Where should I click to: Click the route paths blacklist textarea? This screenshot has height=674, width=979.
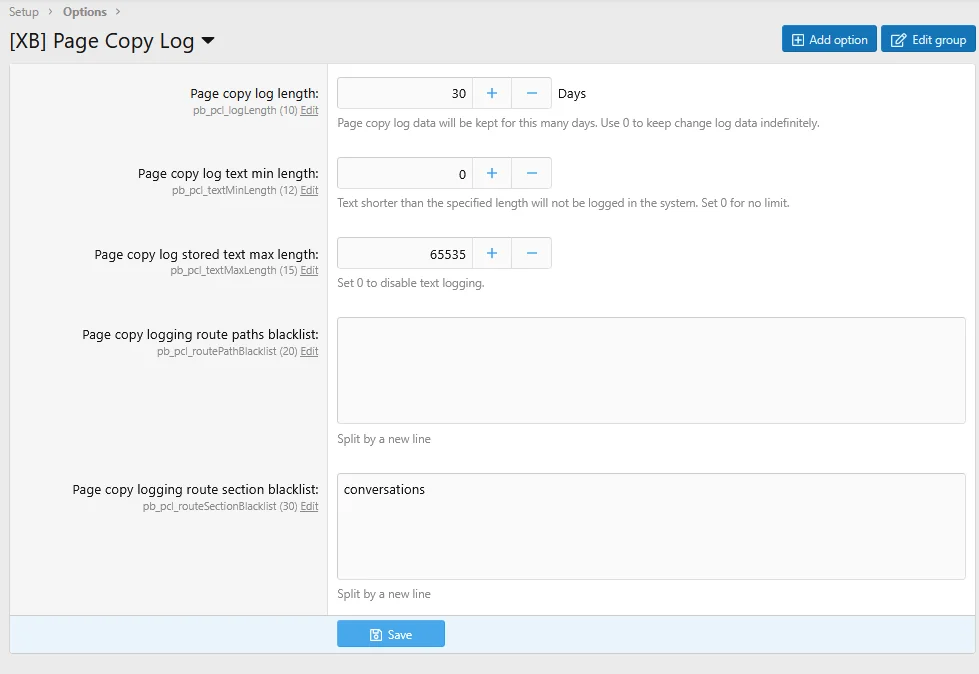(x=651, y=370)
